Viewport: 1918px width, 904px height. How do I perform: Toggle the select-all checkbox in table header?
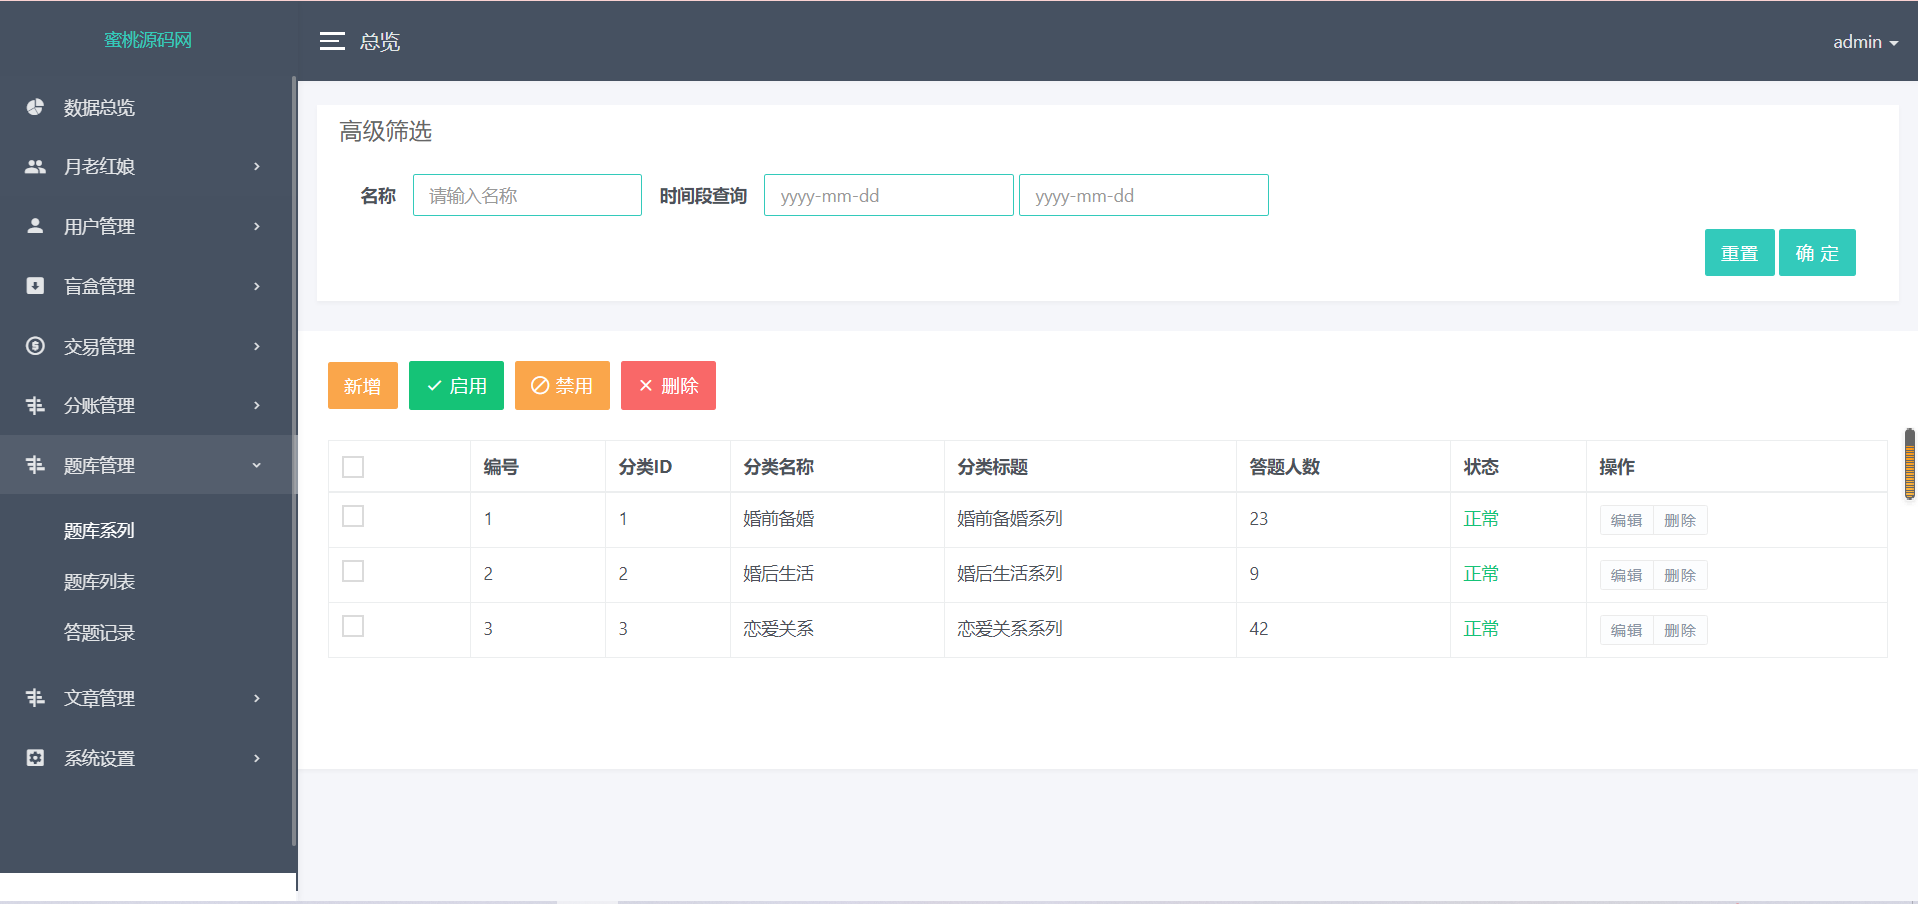click(353, 467)
